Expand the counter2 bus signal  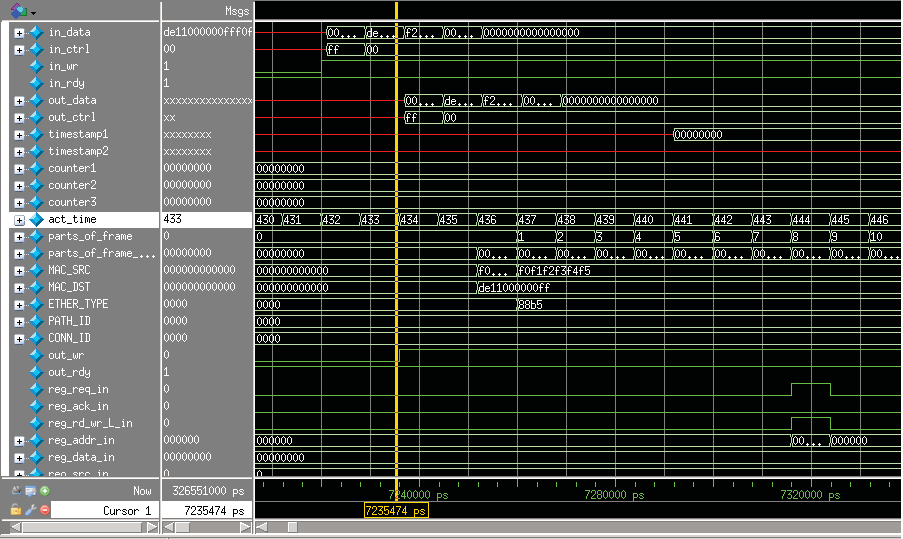19,186
